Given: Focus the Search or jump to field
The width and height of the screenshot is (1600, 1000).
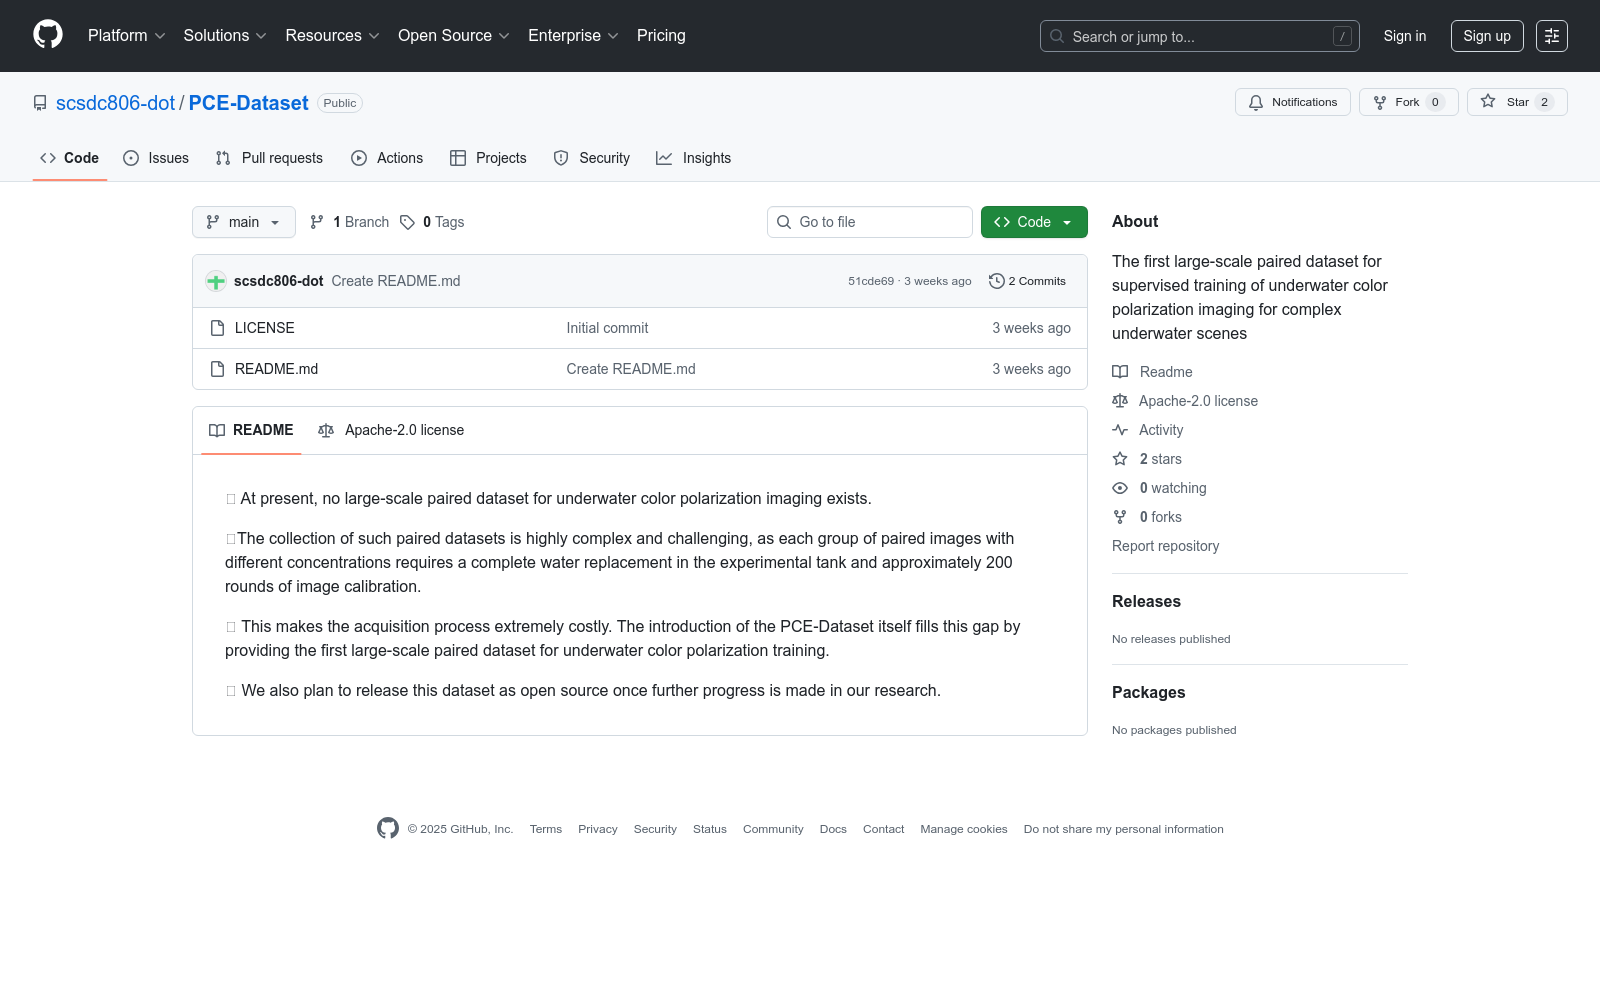Looking at the screenshot, I should coord(1200,36).
